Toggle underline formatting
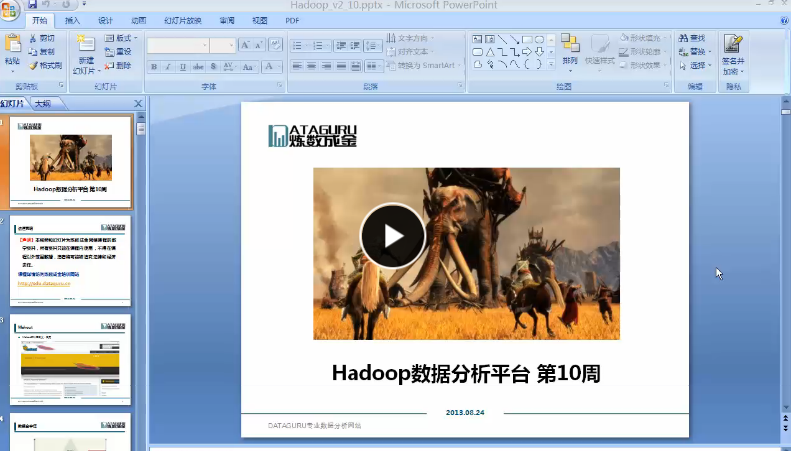 coord(183,67)
